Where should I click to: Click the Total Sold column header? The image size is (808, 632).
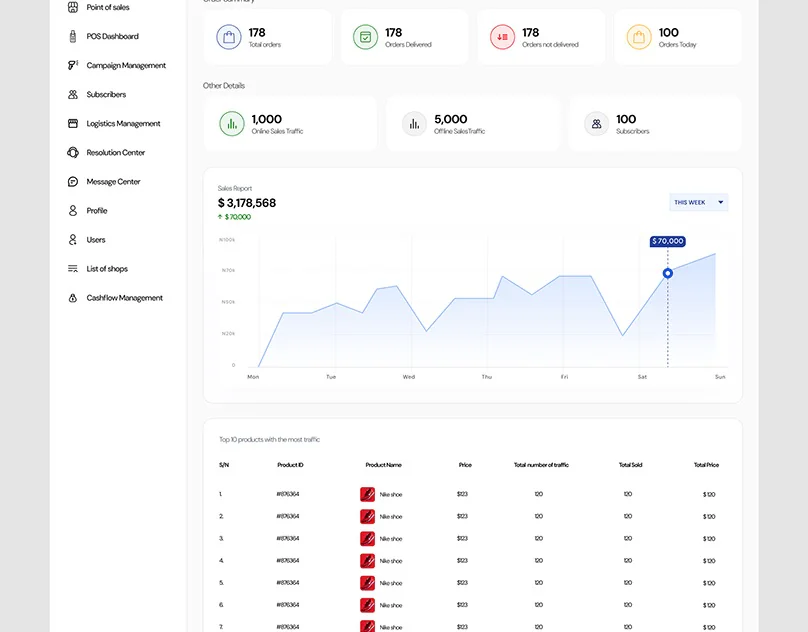[x=630, y=465]
